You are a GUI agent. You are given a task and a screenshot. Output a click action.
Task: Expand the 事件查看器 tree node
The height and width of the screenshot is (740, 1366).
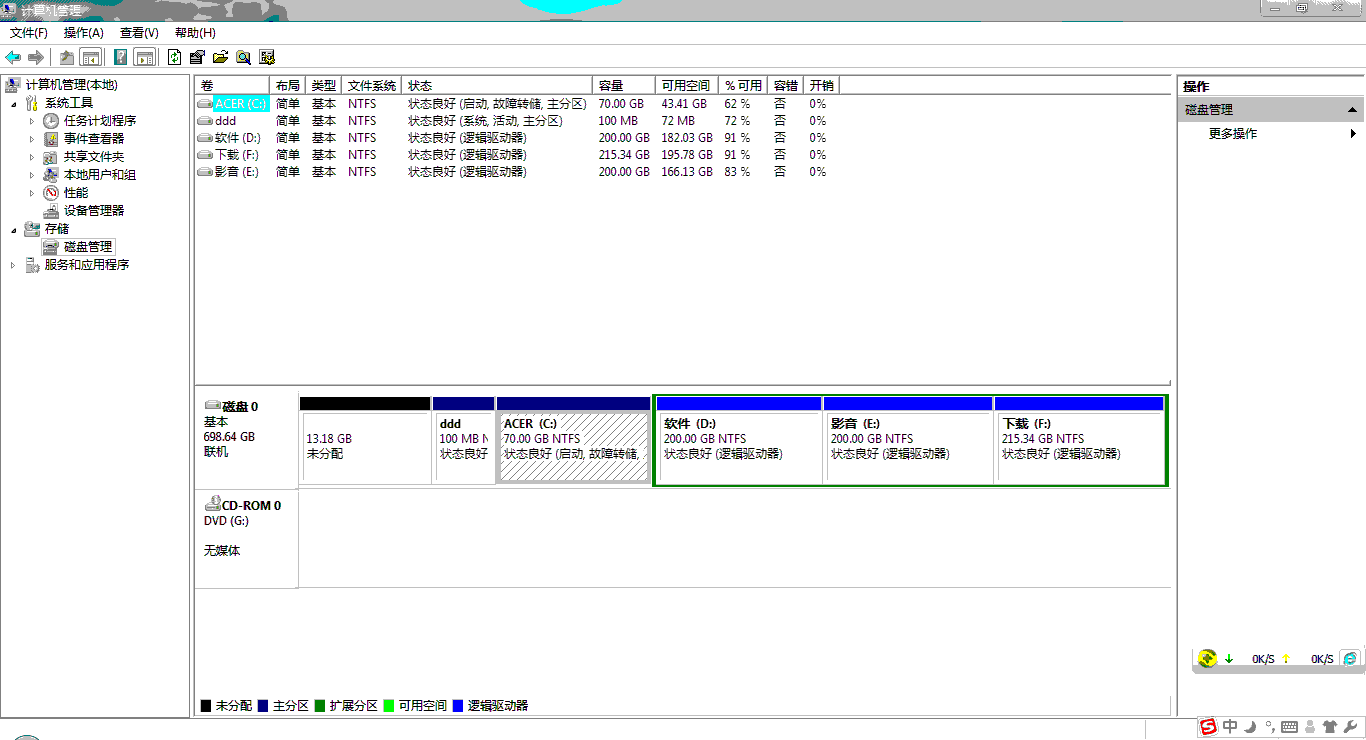click(x=32, y=139)
